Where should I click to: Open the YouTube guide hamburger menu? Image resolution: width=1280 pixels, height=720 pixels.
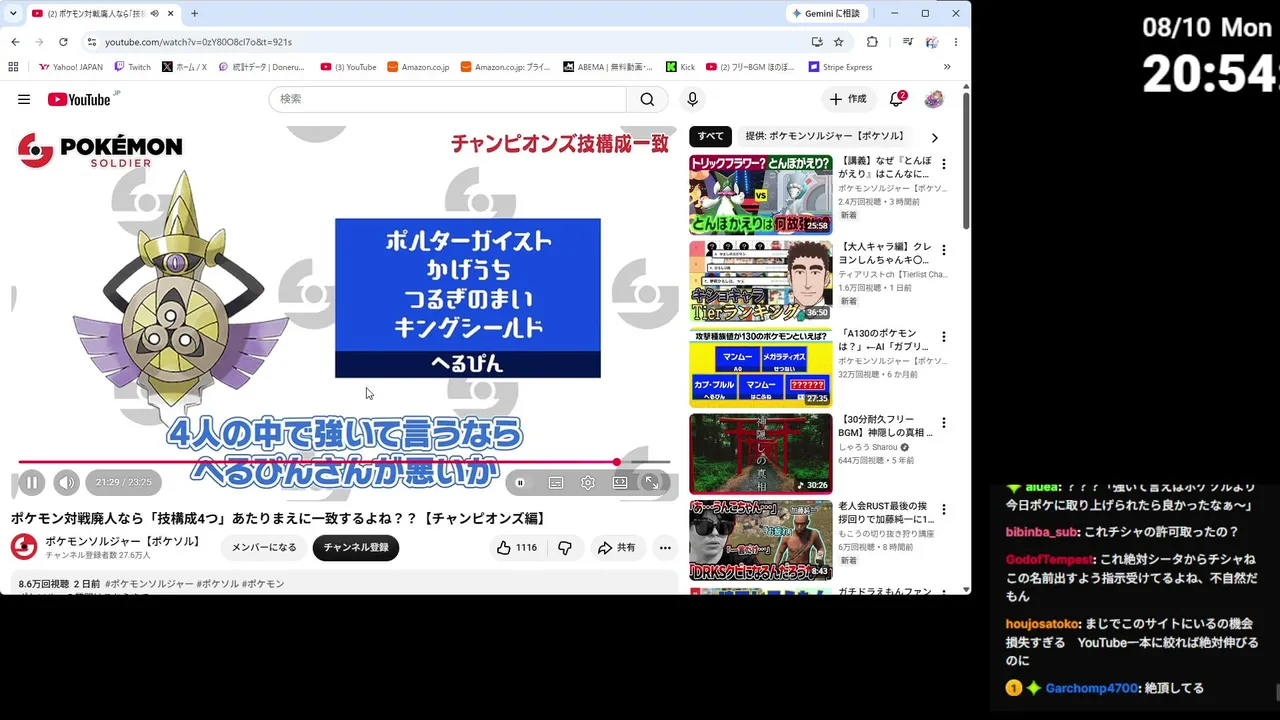point(24,99)
